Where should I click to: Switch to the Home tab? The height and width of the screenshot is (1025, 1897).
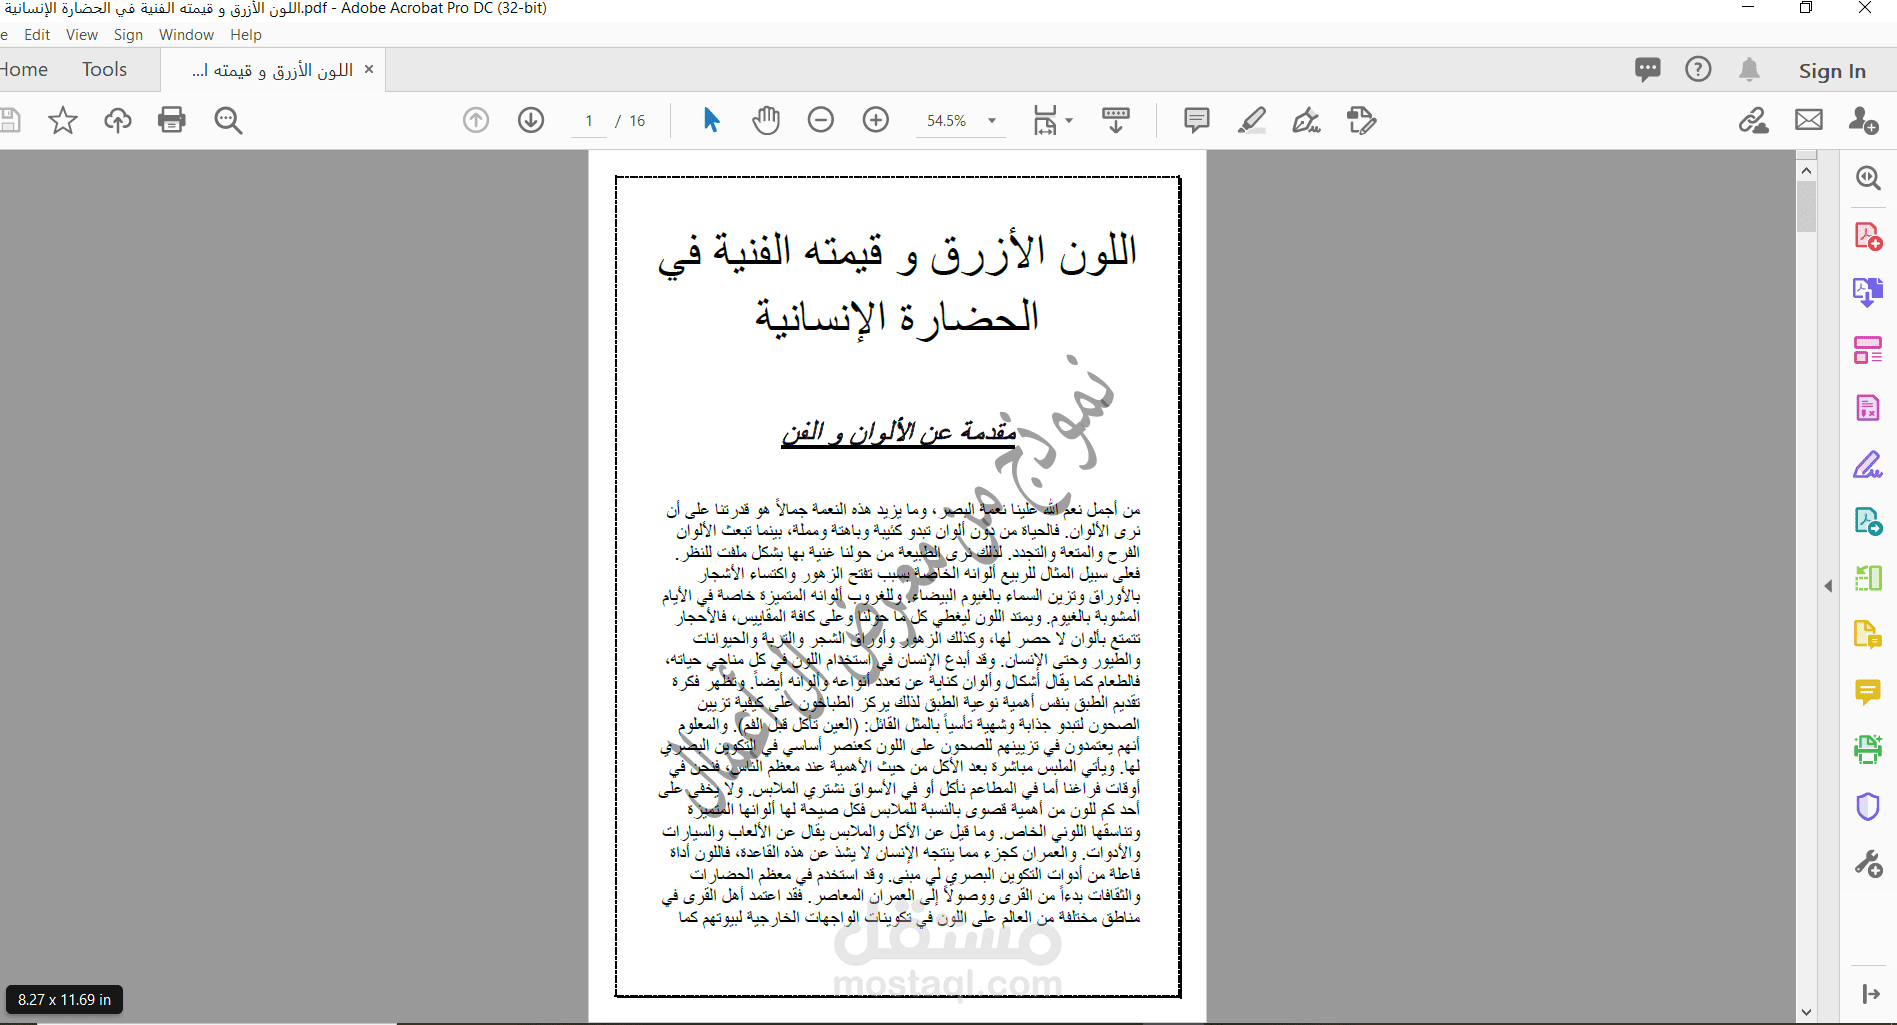point(24,69)
